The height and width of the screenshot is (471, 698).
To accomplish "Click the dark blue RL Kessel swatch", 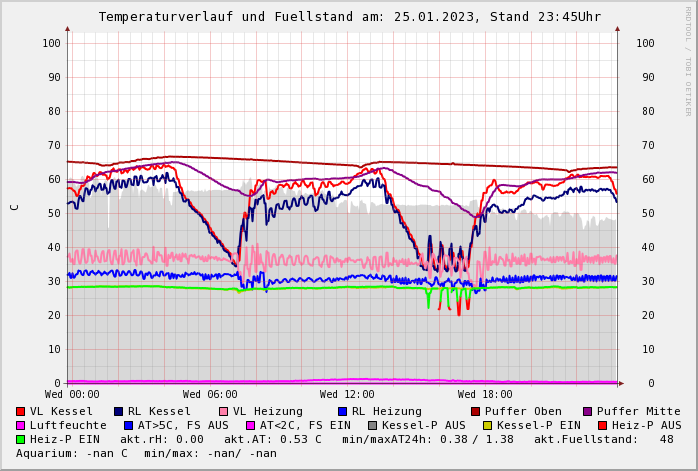I will point(118,412).
